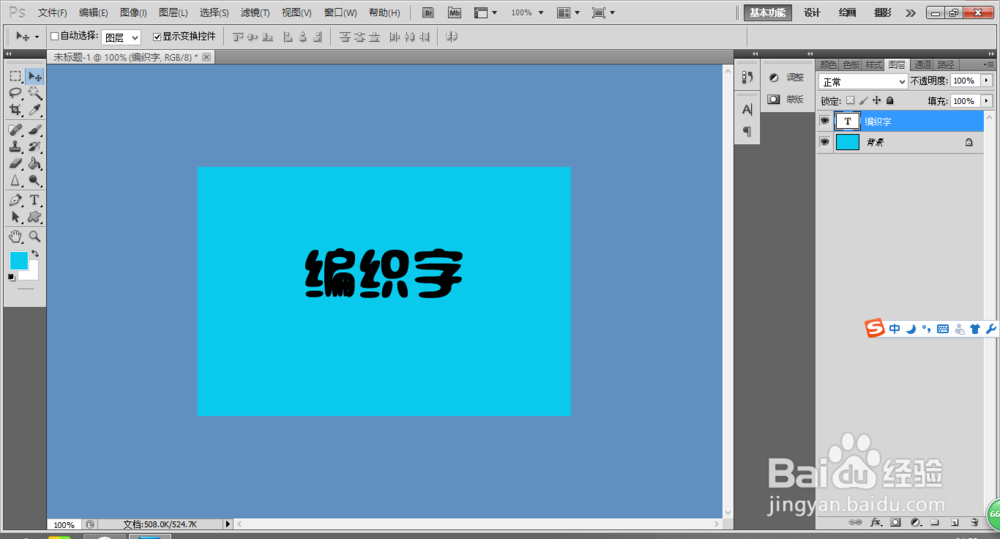Toggle lock position
The image size is (1000, 539).
[877, 100]
